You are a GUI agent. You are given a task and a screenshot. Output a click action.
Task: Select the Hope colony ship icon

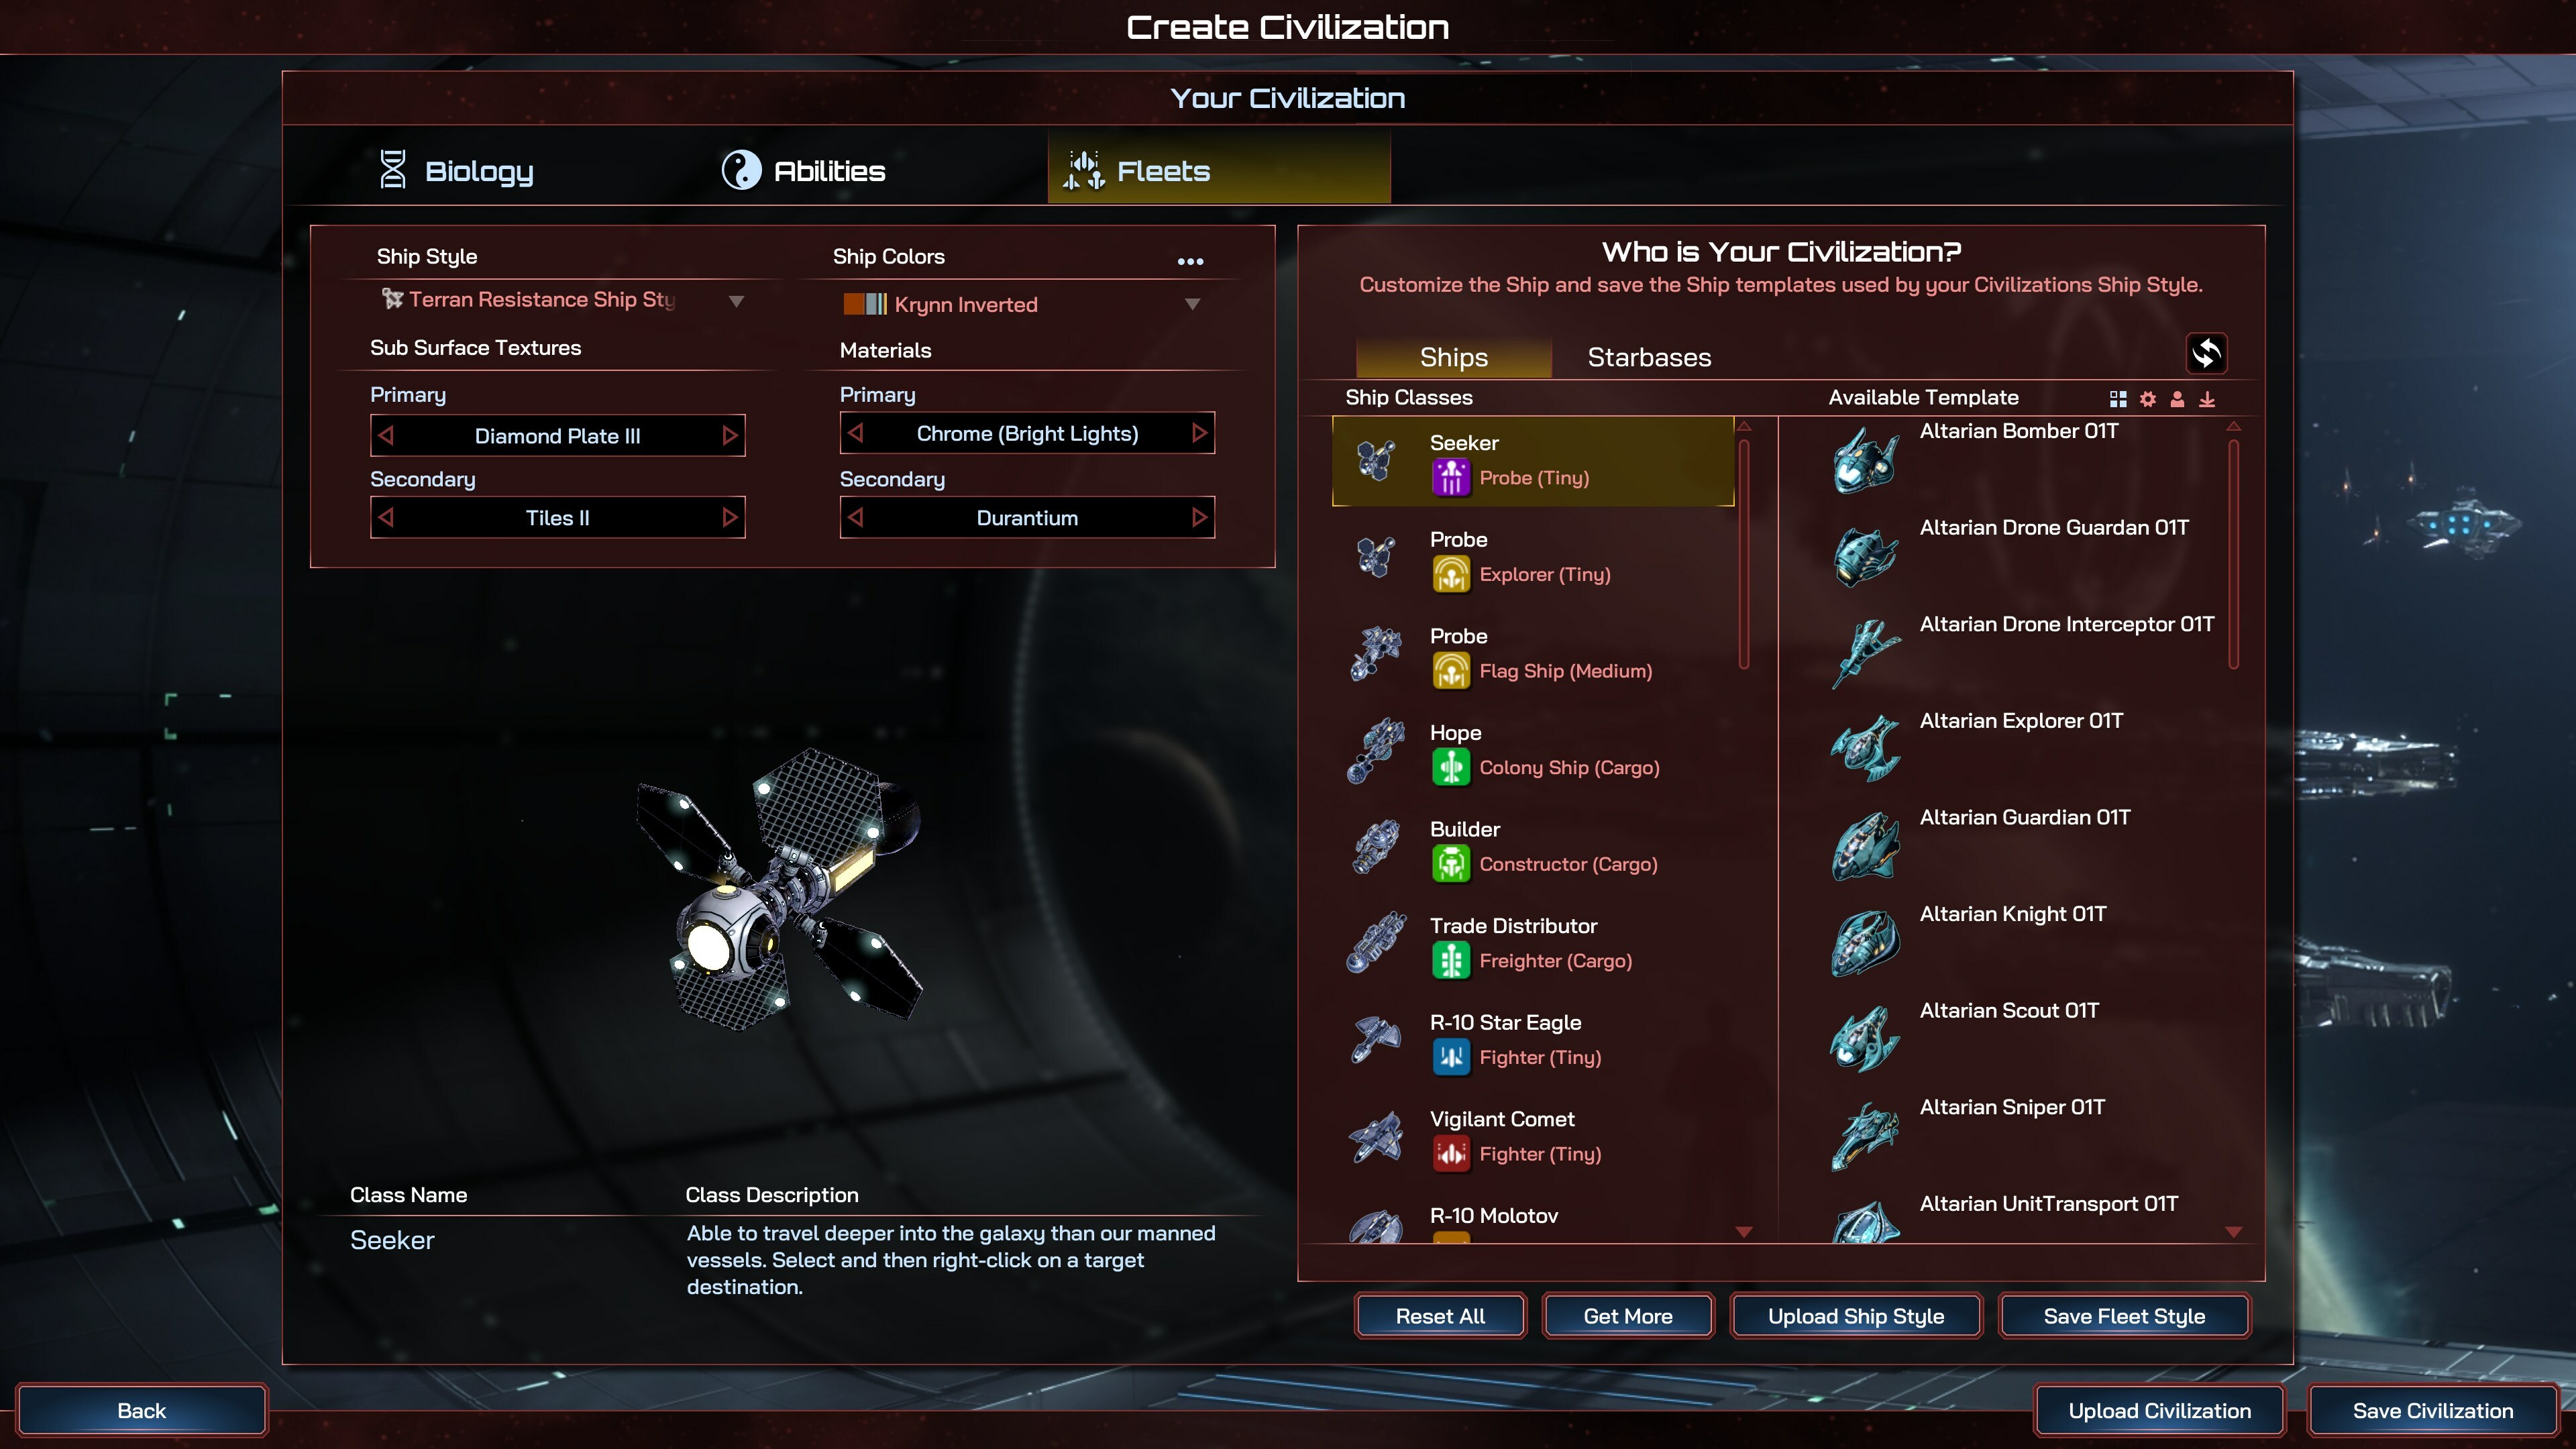(x=1377, y=751)
